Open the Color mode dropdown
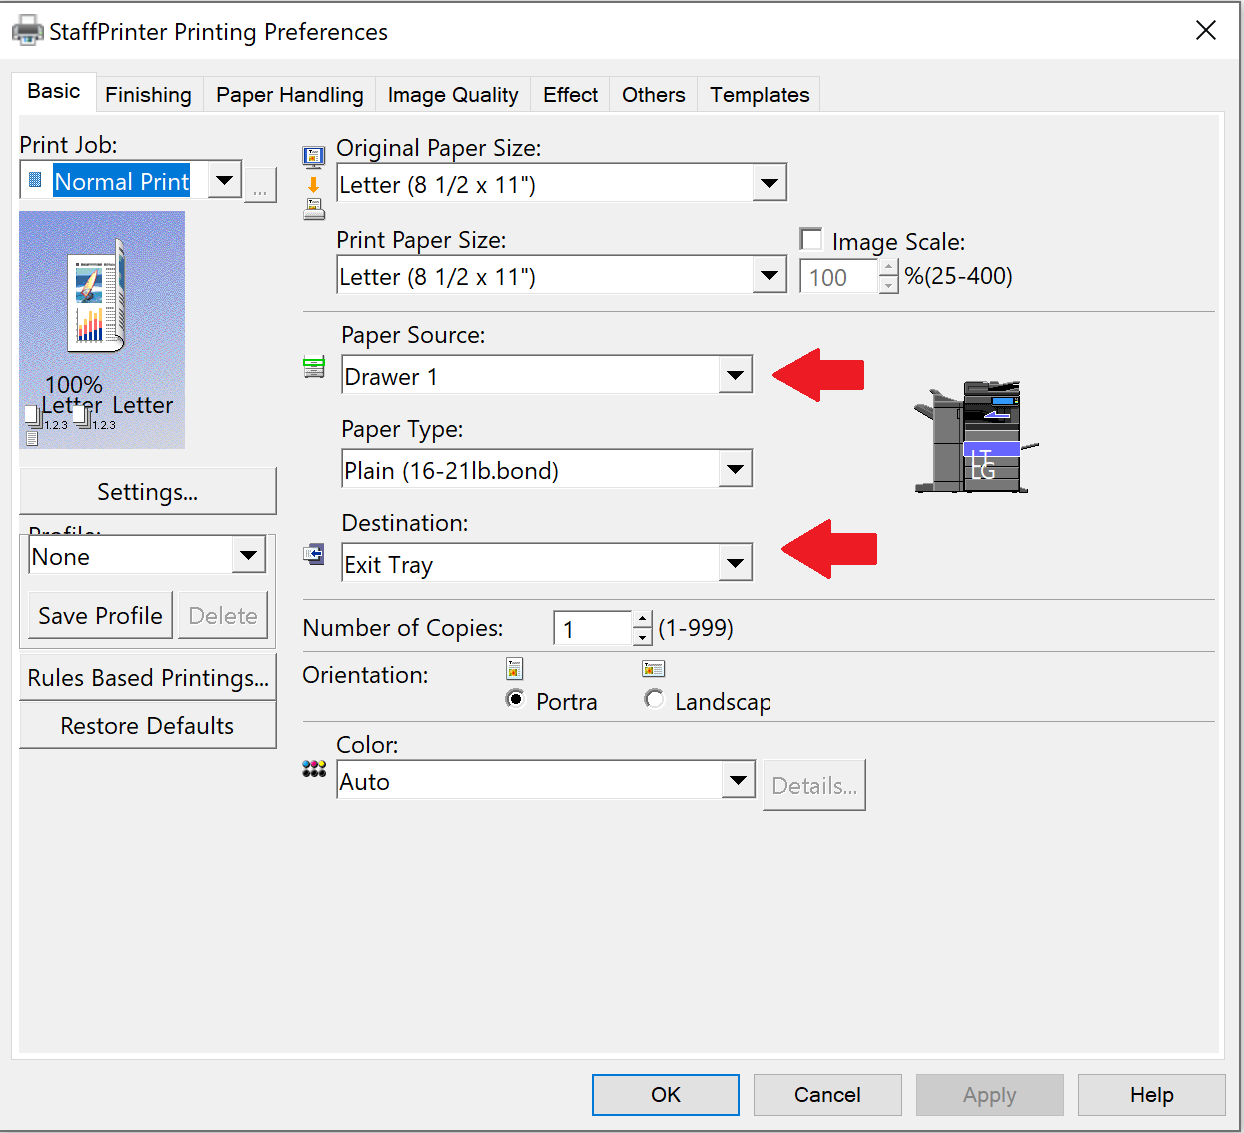 (738, 780)
